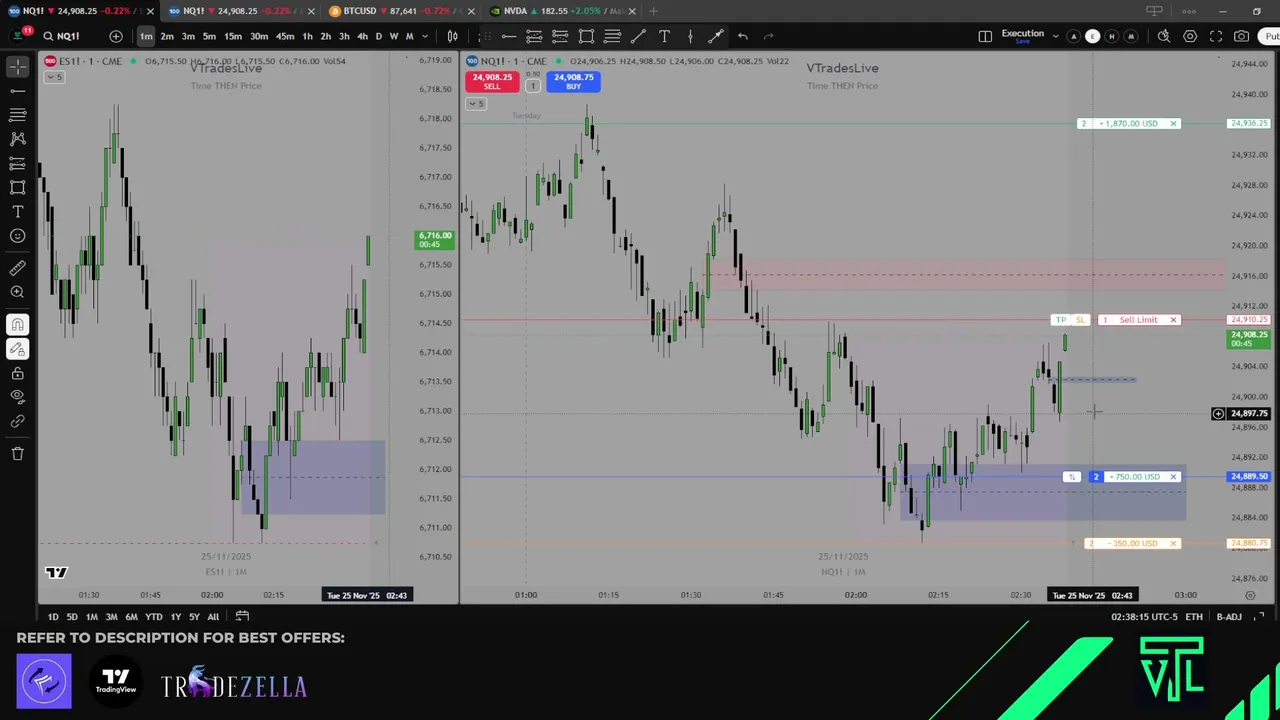Click the Save link under Execution

(1022, 42)
